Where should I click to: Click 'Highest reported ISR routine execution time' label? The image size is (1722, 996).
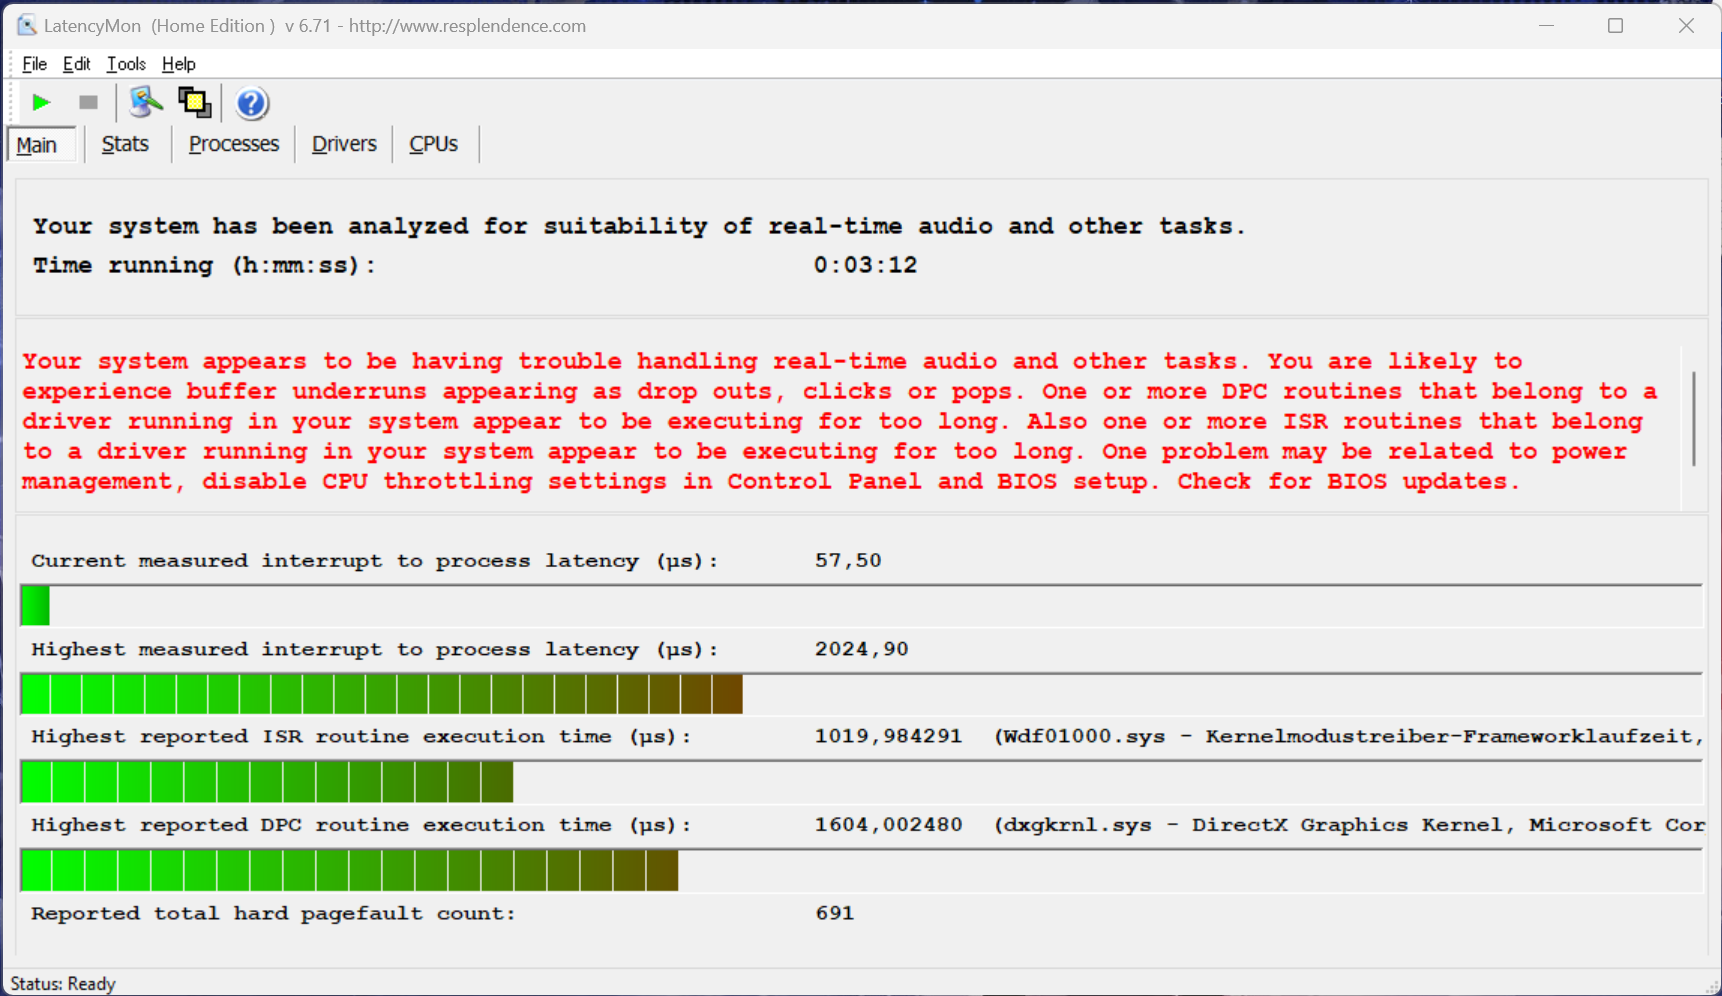tap(361, 737)
